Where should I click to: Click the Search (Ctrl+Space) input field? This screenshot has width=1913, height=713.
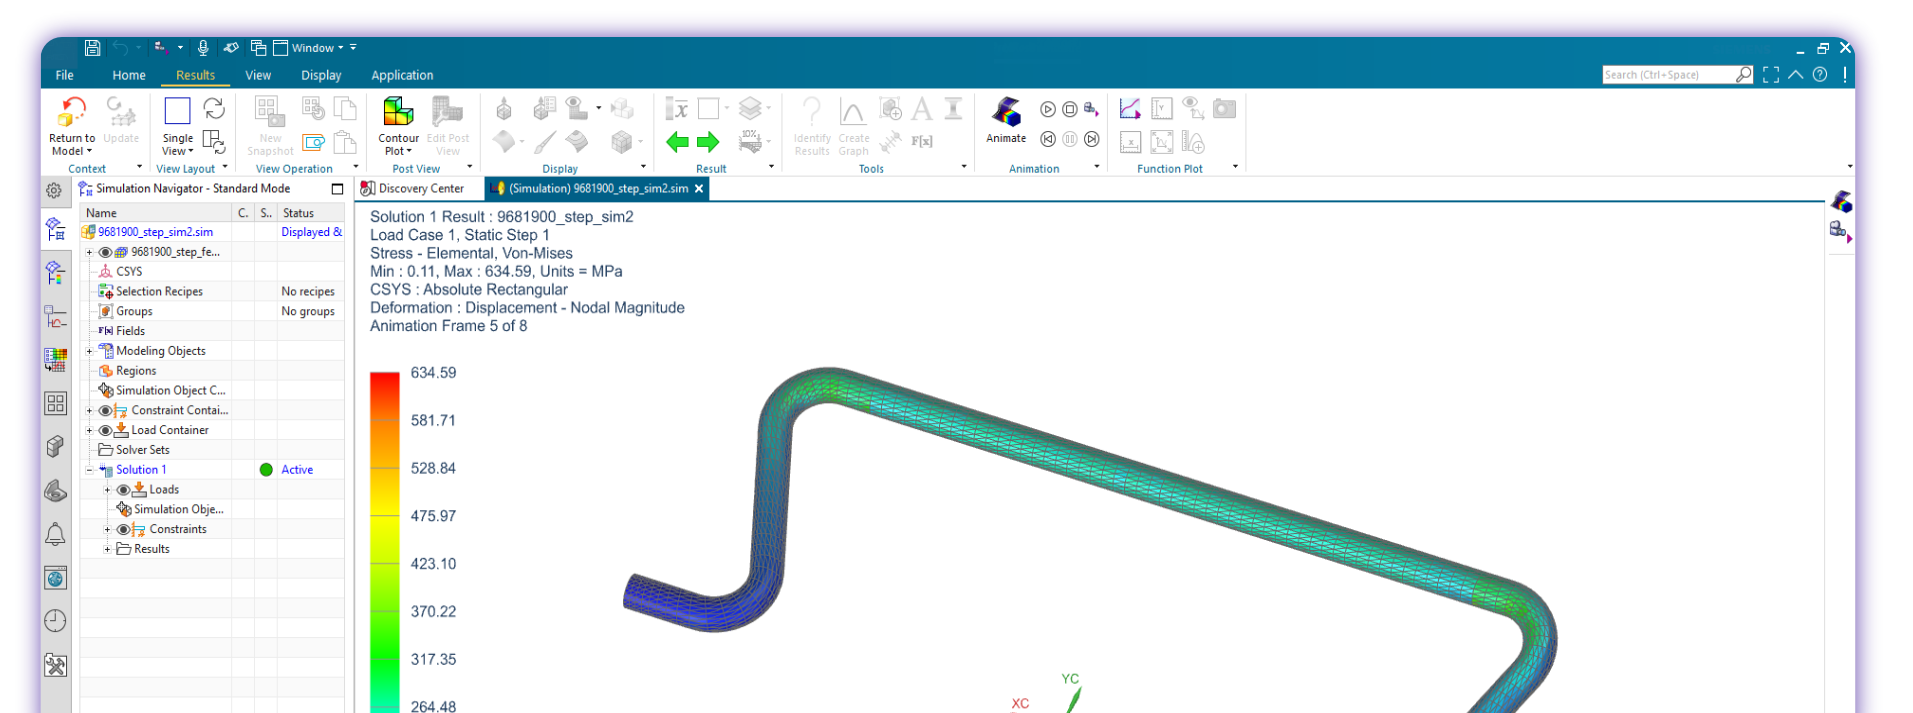point(1666,75)
